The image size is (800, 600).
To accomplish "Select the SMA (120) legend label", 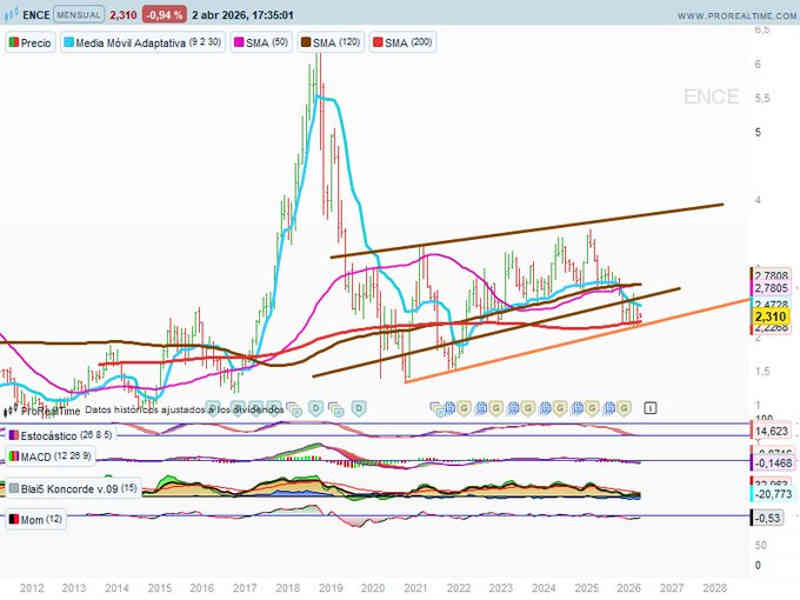I will tap(337, 44).
